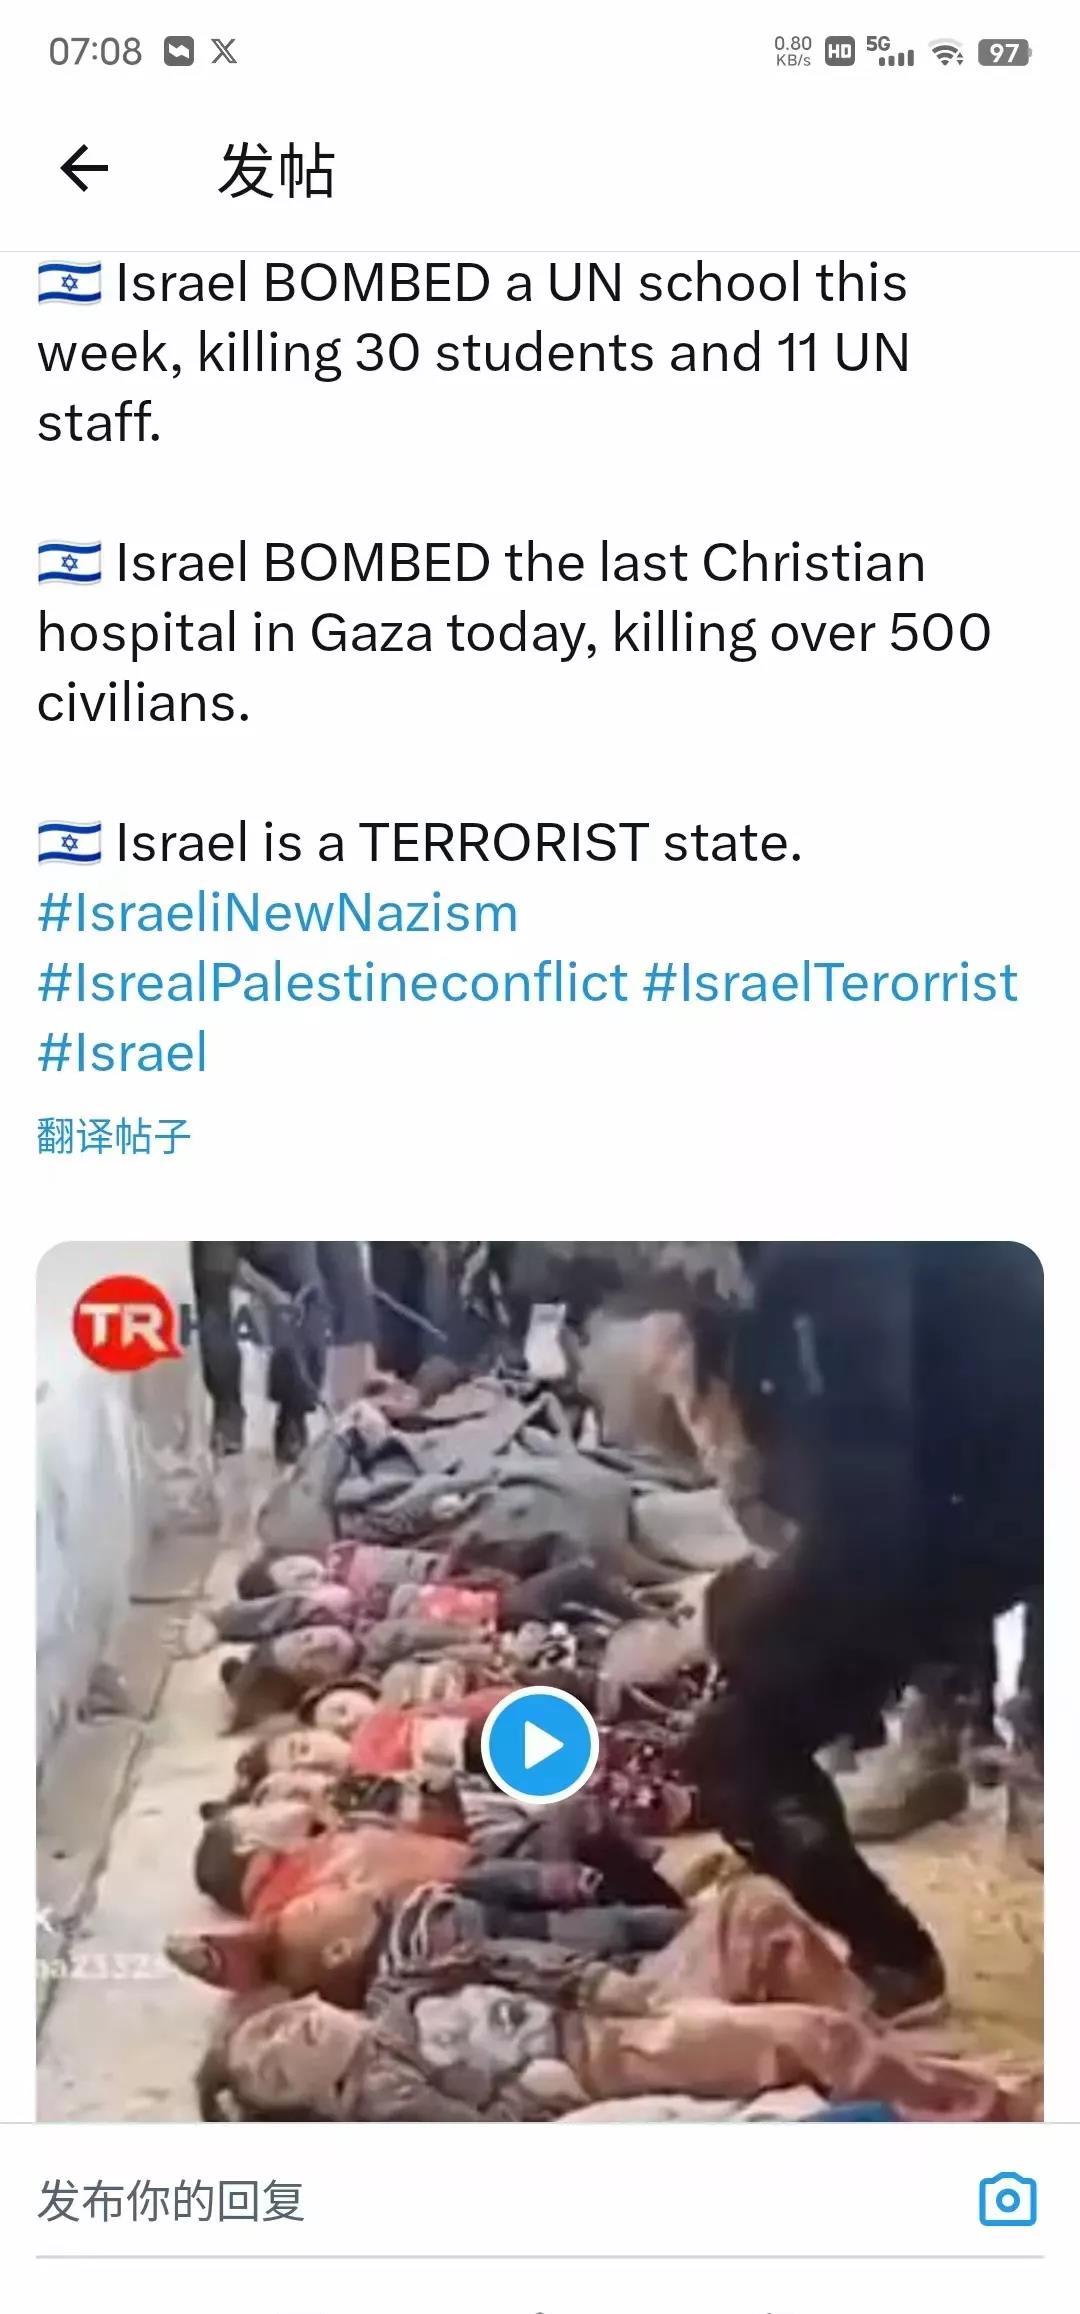Tap the X app notification icon in status bar
Viewport: 1080px width, 2314px height.
point(224,51)
